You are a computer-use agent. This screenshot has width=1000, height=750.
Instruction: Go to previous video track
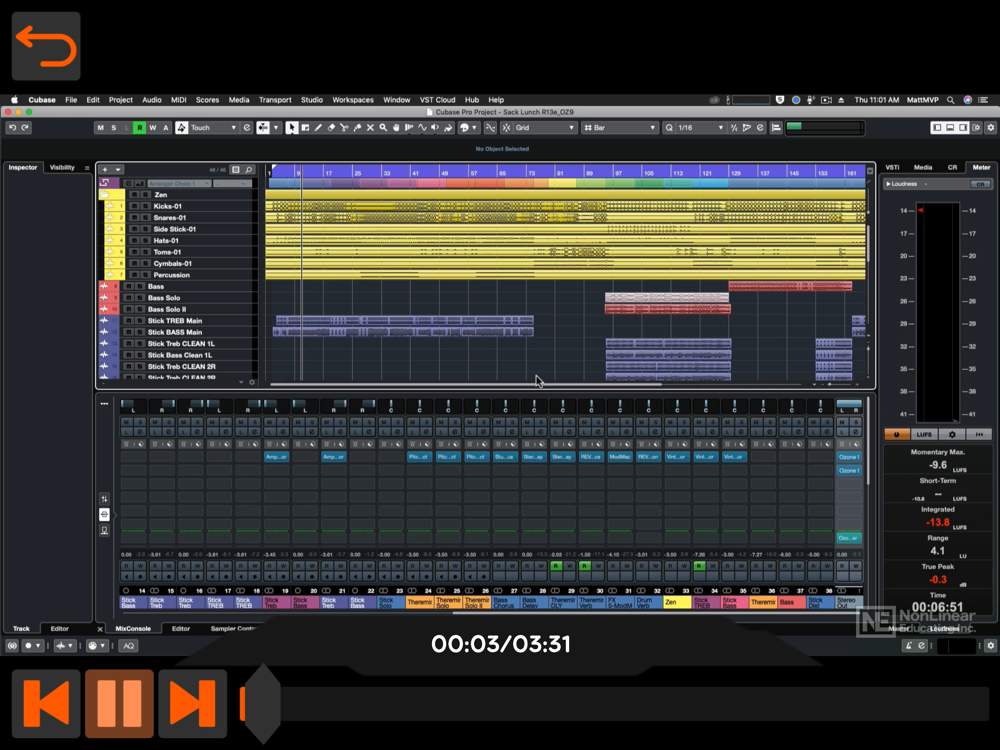coord(46,703)
